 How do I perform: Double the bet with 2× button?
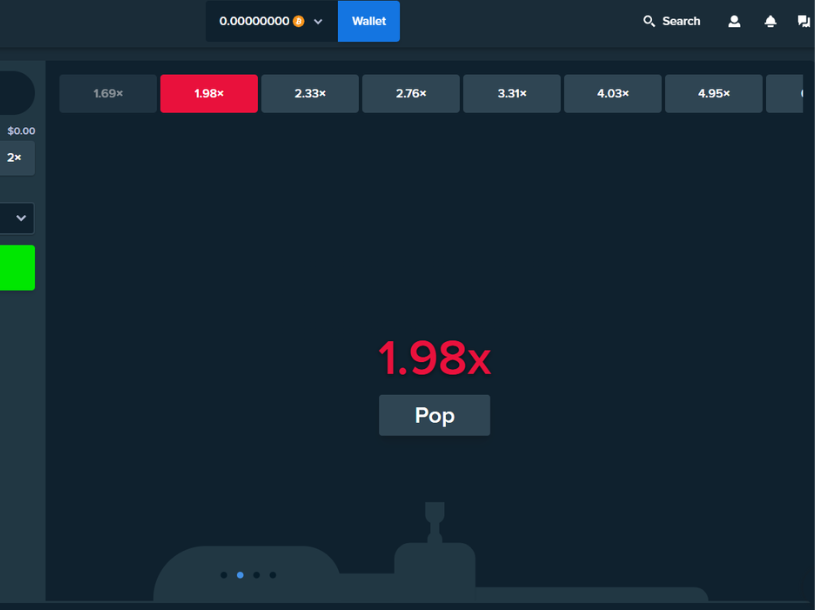pyautogui.click(x=16, y=157)
